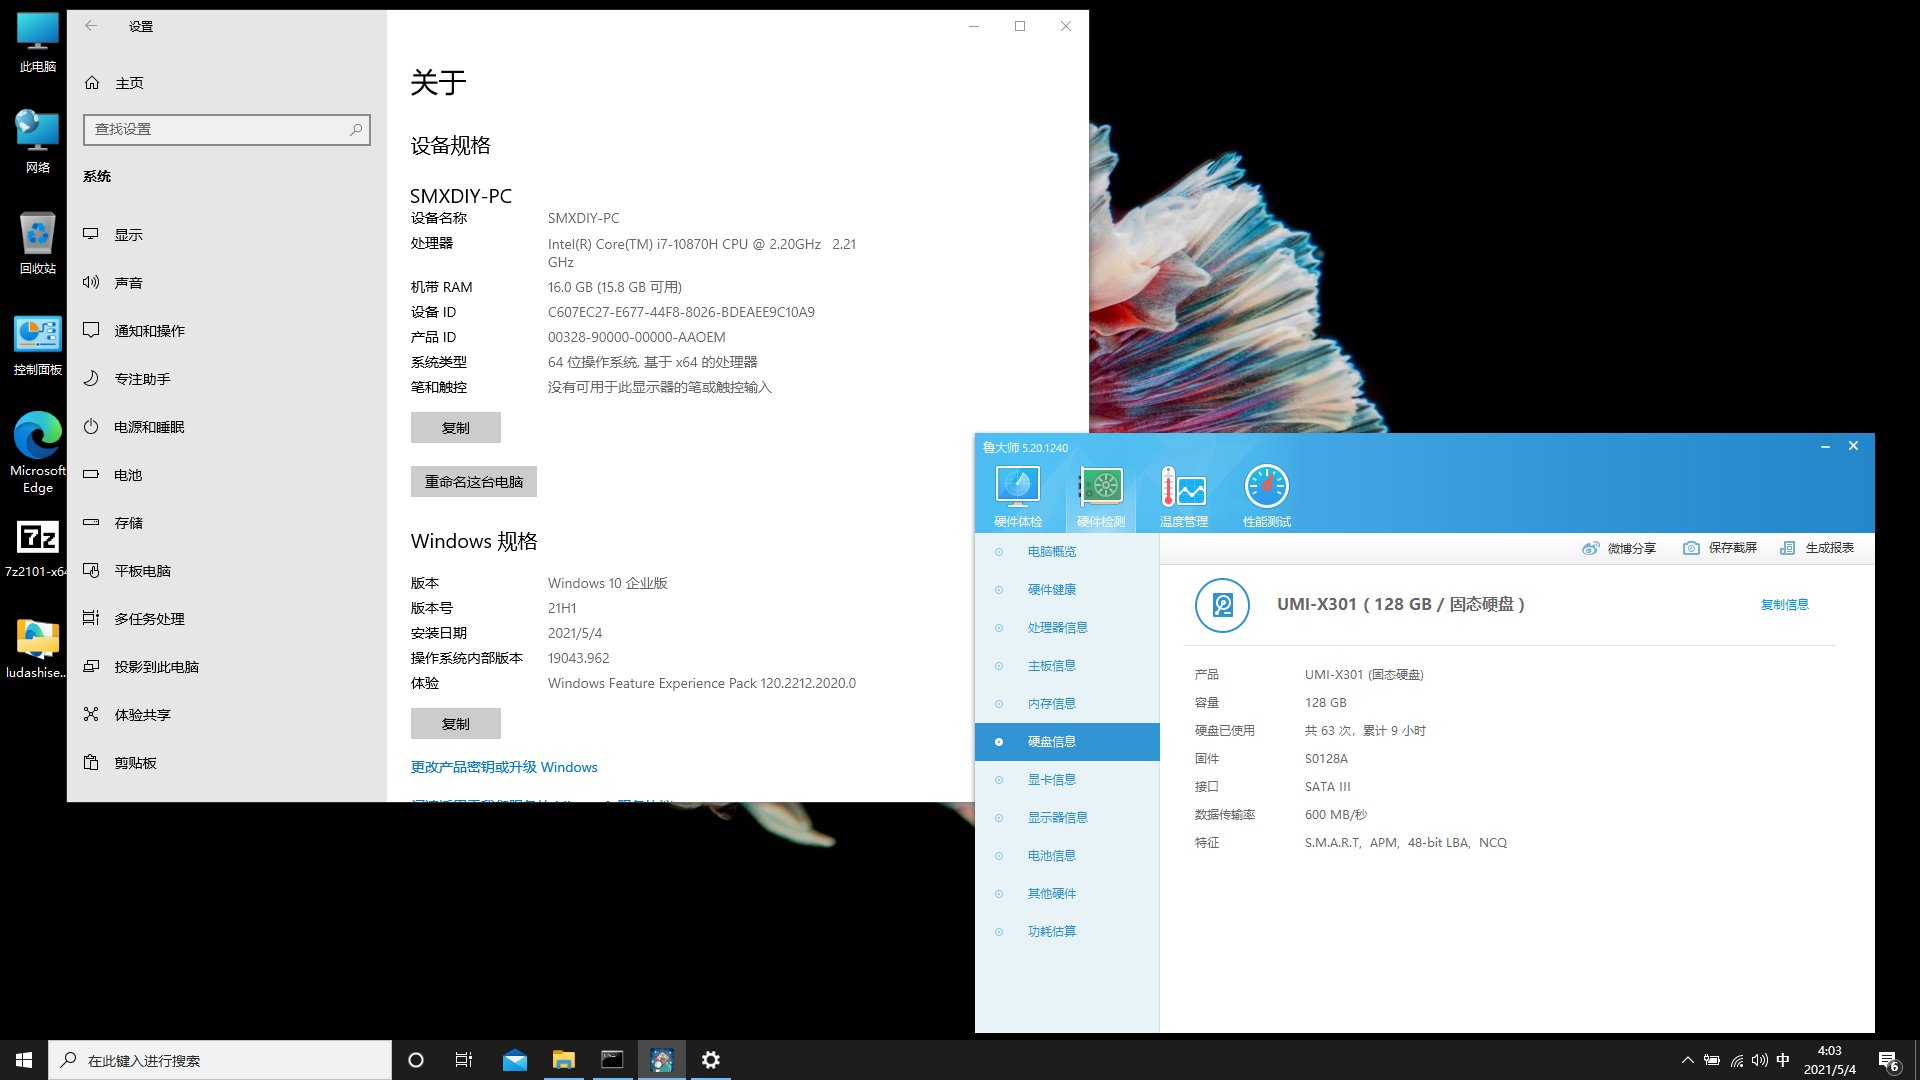This screenshot has width=1920, height=1080.
Task: Select 显示器信息 in sidebar
Action: pyautogui.click(x=1067, y=818)
